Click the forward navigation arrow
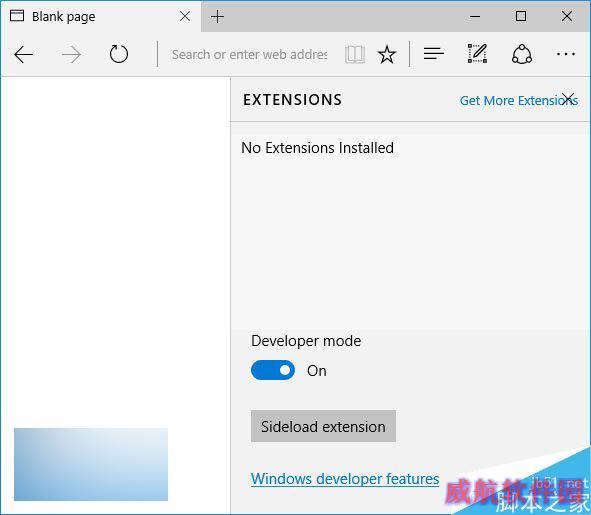This screenshot has height=515, width=591. tap(71, 55)
